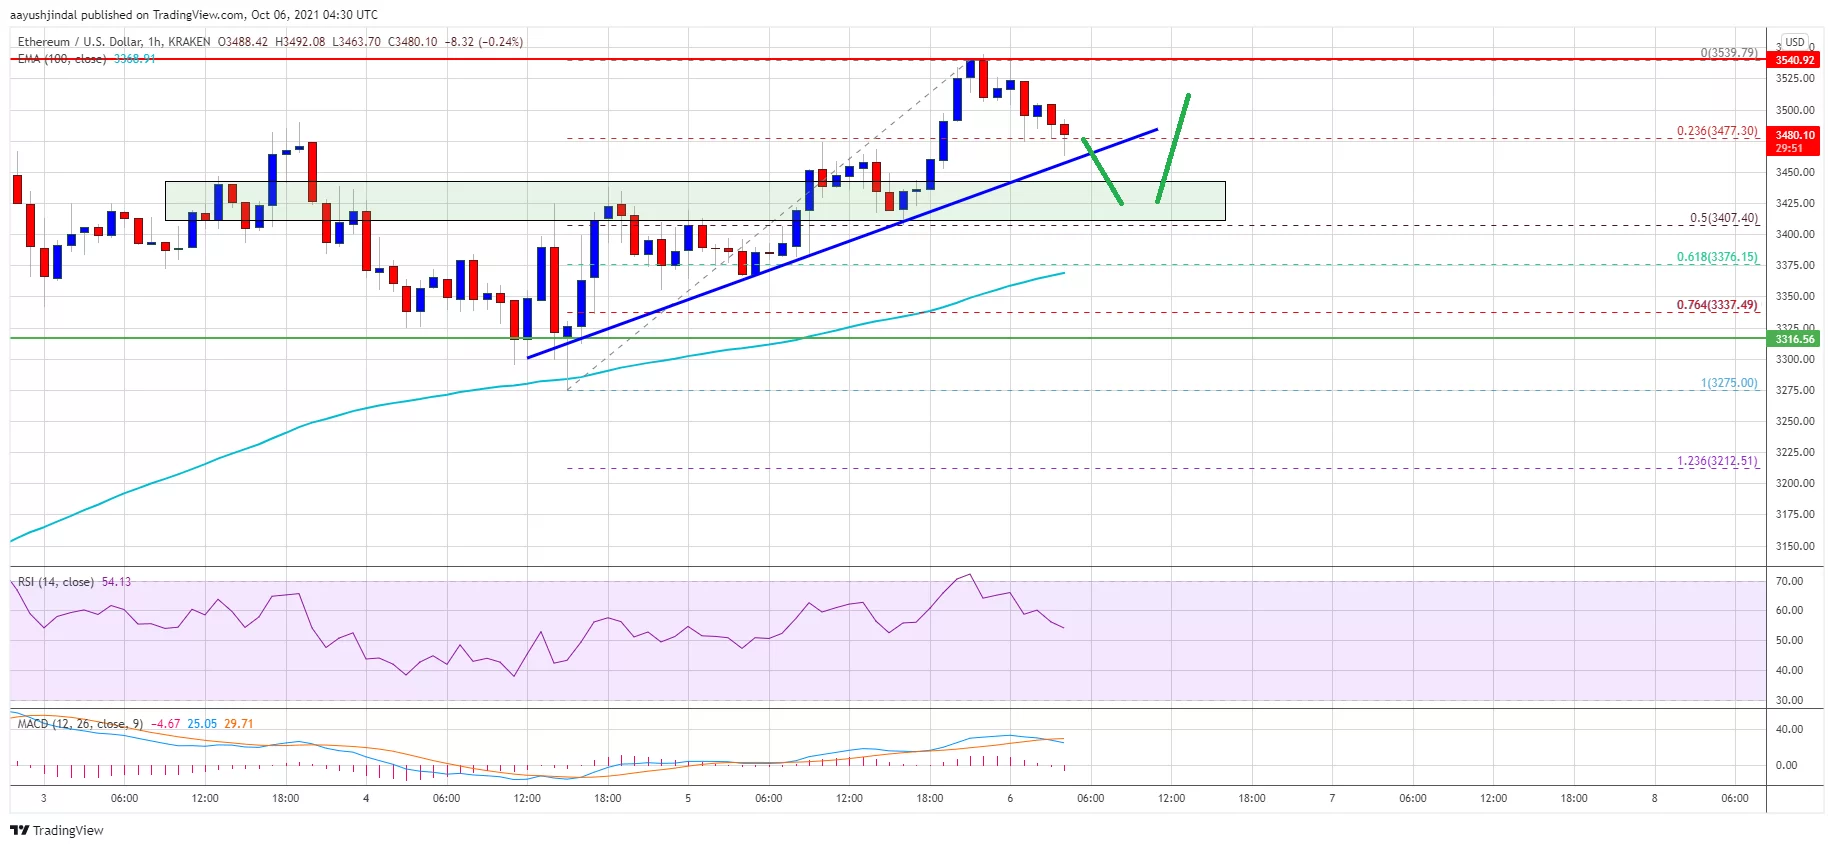This screenshot has height=848, width=1834.
Task: Click the green 3316.56 price label
Action: 1794,339
